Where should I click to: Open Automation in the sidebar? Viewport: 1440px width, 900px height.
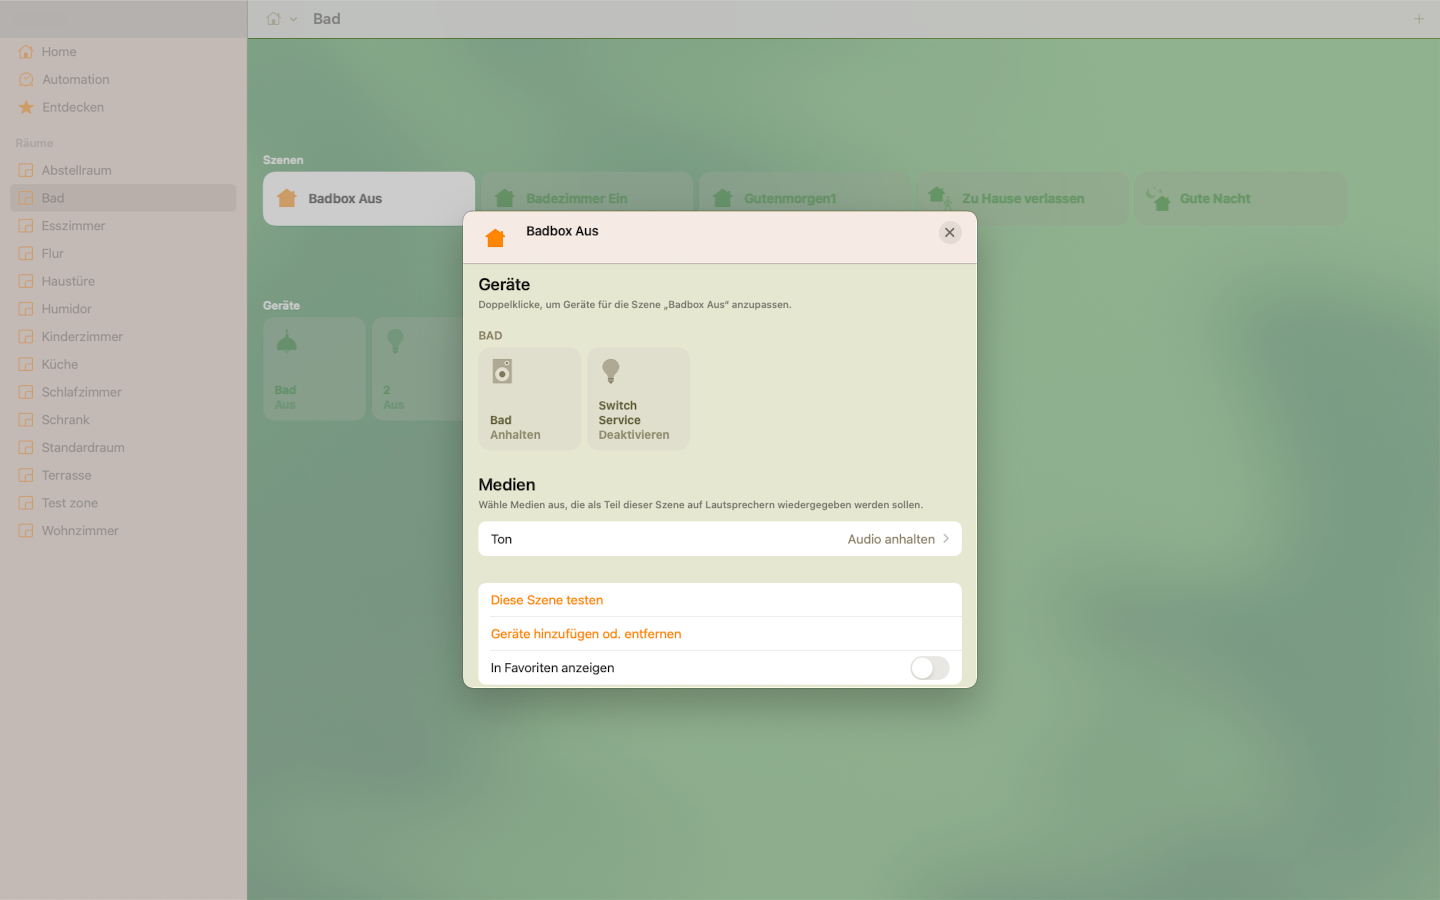(x=75, y=80)
